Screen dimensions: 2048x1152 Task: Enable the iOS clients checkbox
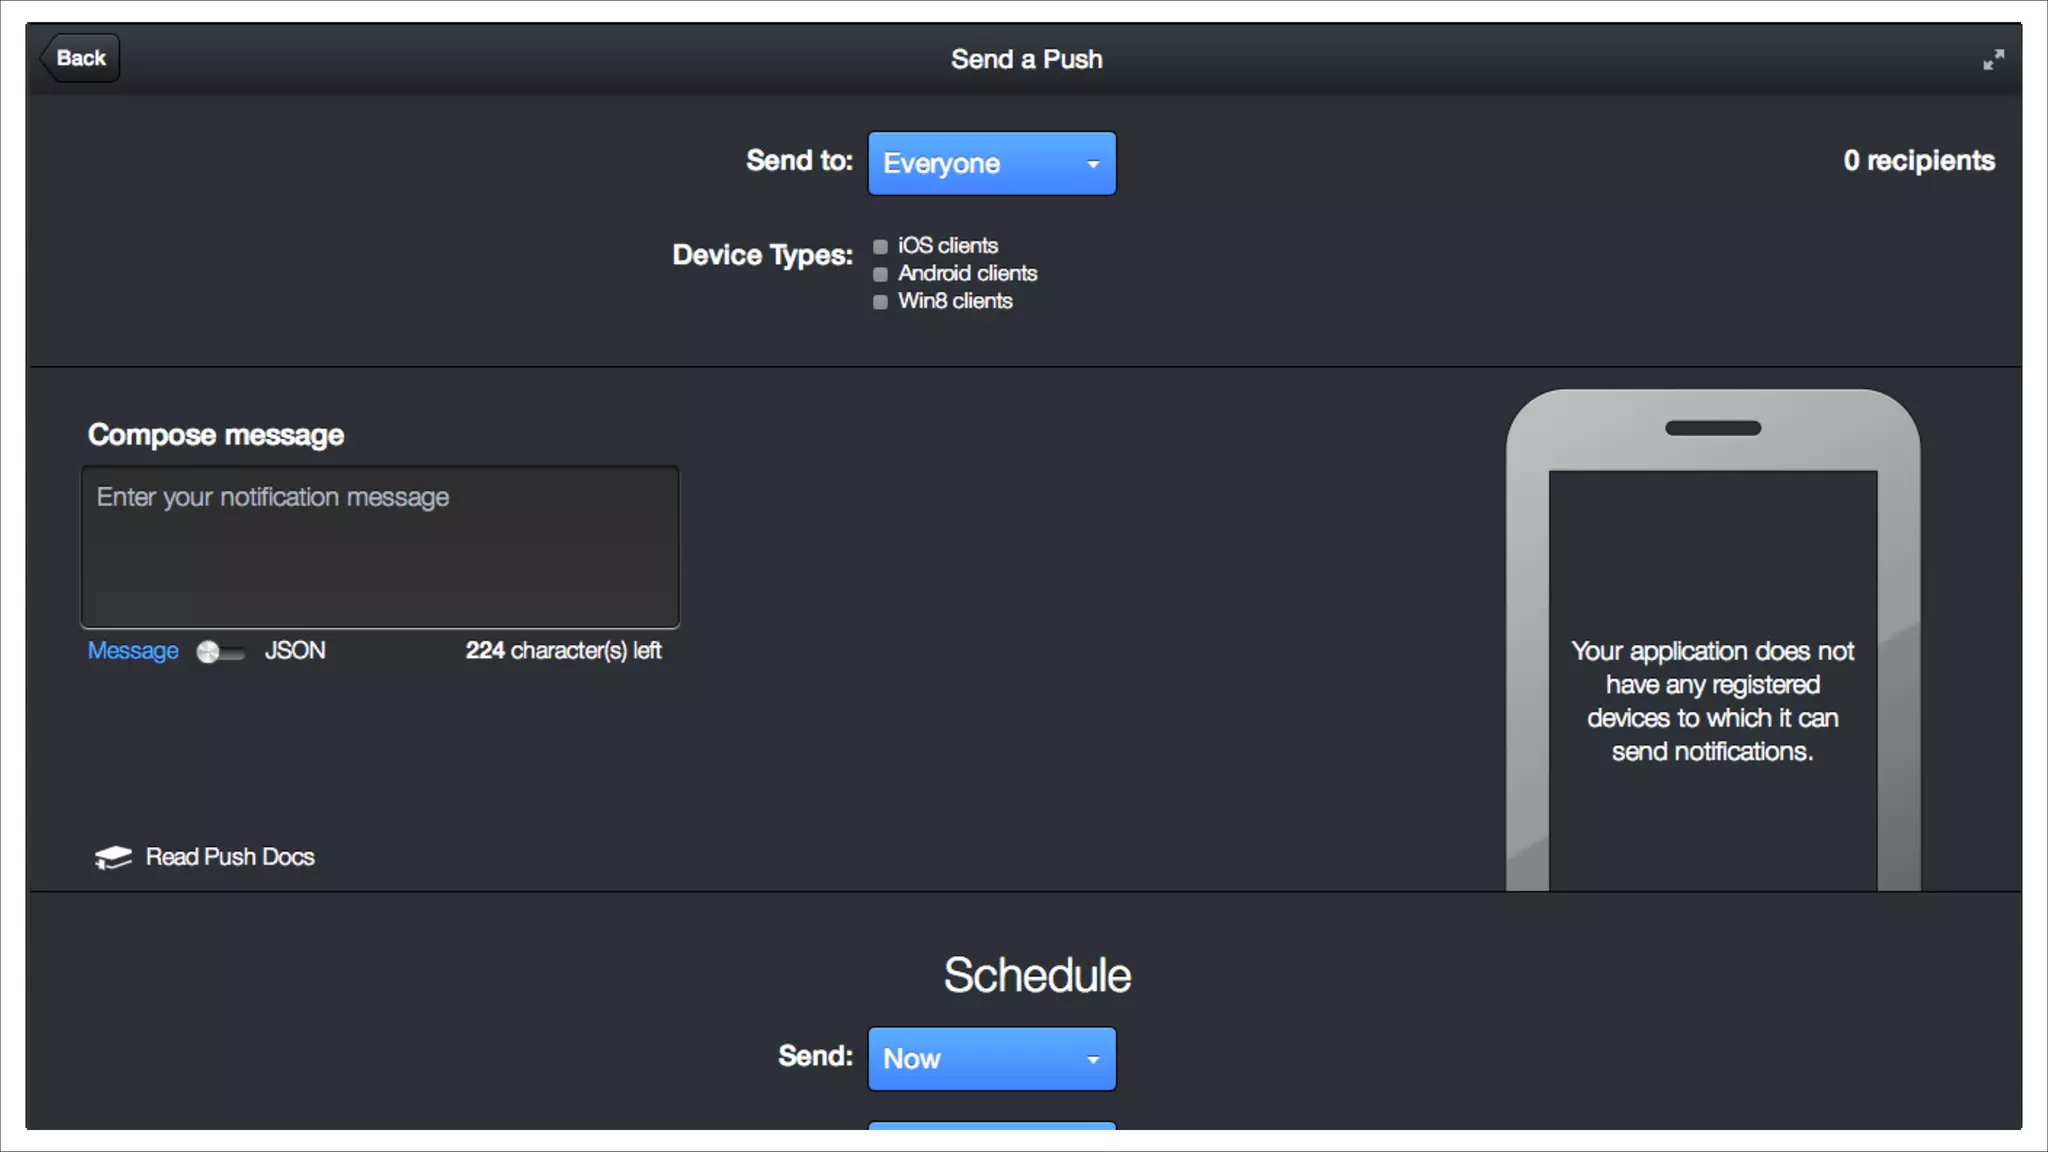(880, 246)
